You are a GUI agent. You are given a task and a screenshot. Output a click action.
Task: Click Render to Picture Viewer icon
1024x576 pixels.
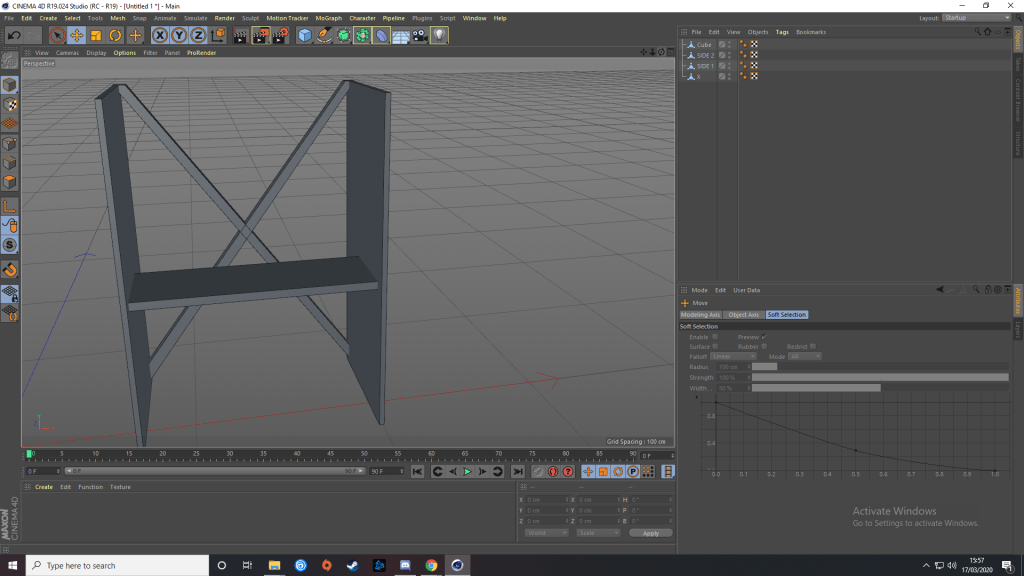pyautogui.click(x=260, y=36)
